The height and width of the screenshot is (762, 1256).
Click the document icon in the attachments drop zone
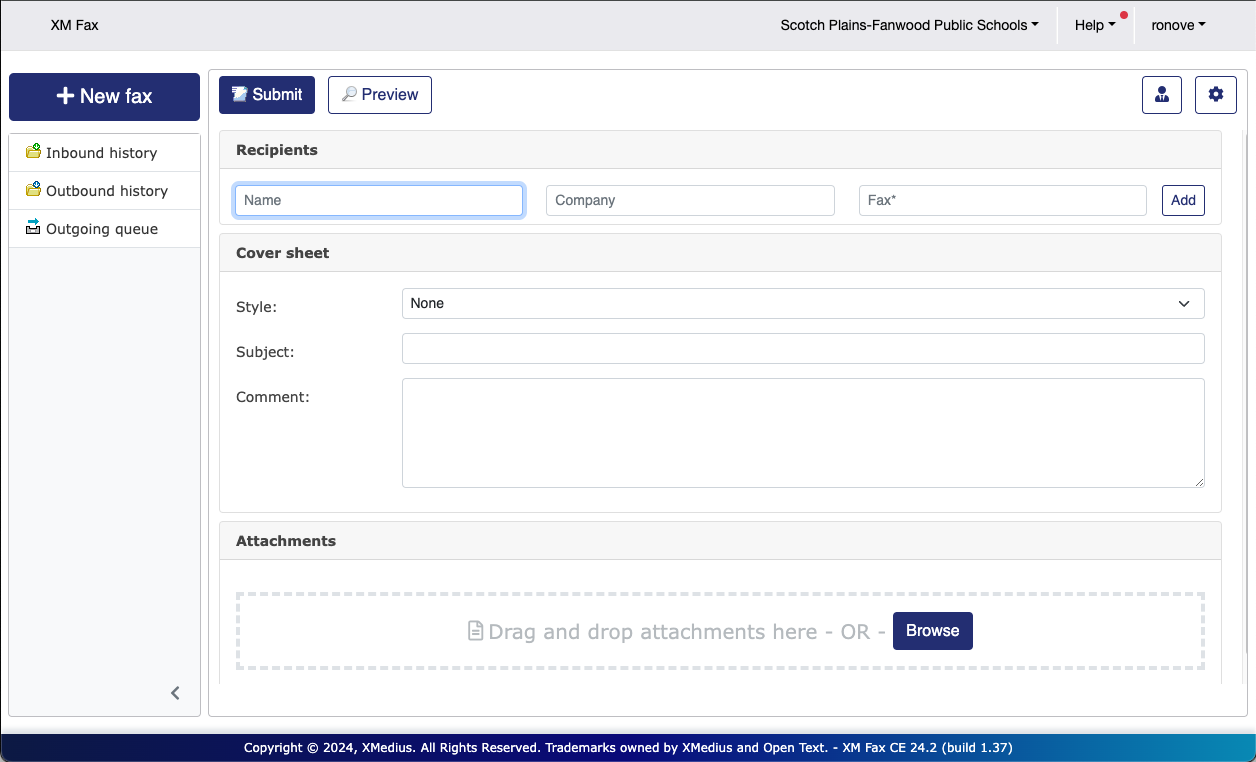pyautogui.click(x=476, y=631)
